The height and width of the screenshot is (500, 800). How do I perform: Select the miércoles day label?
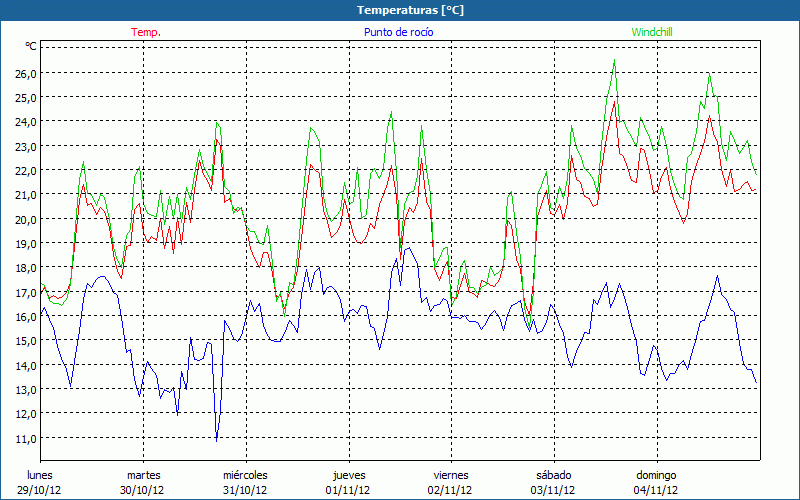coord(245,475)
